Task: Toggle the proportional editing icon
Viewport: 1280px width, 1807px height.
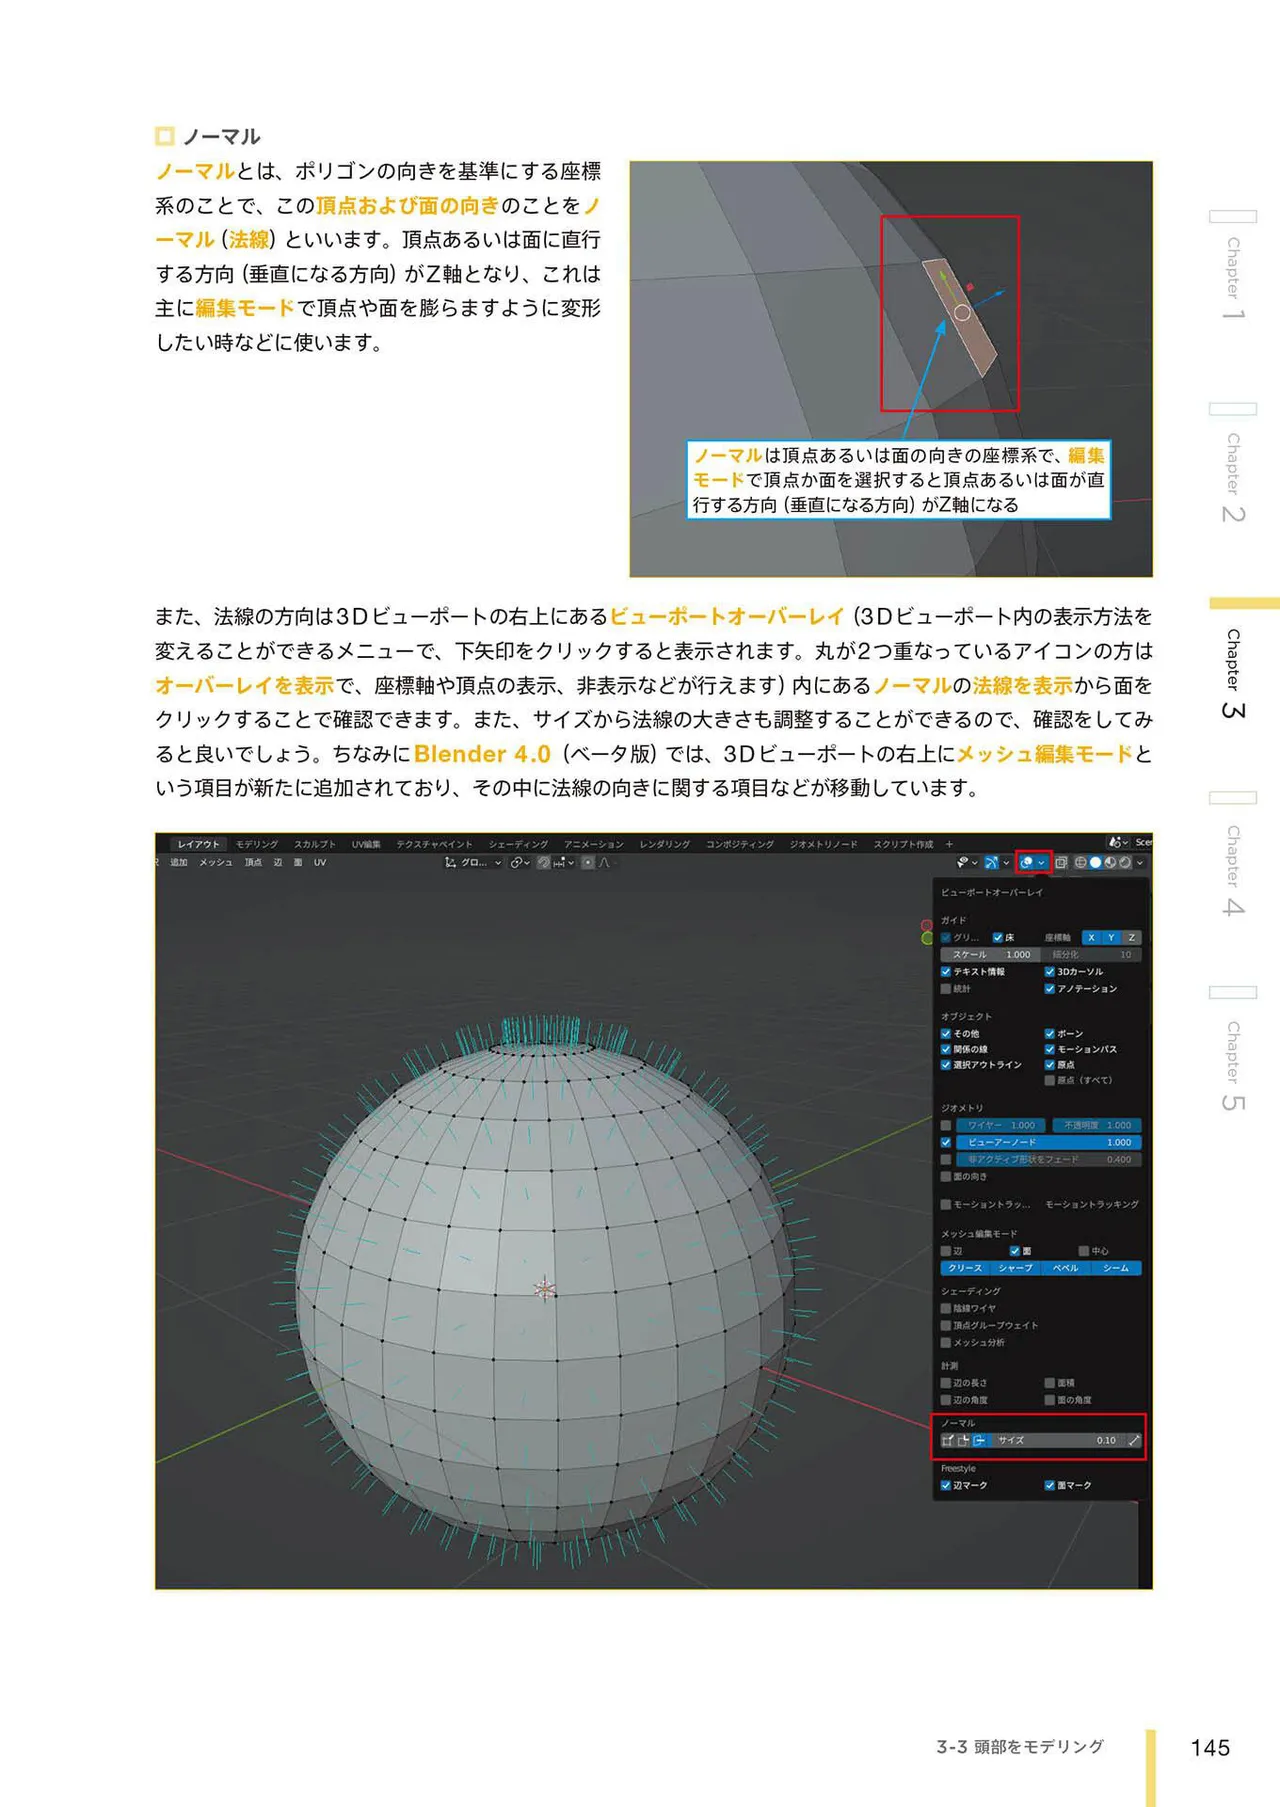Action: tap(588, 862)
